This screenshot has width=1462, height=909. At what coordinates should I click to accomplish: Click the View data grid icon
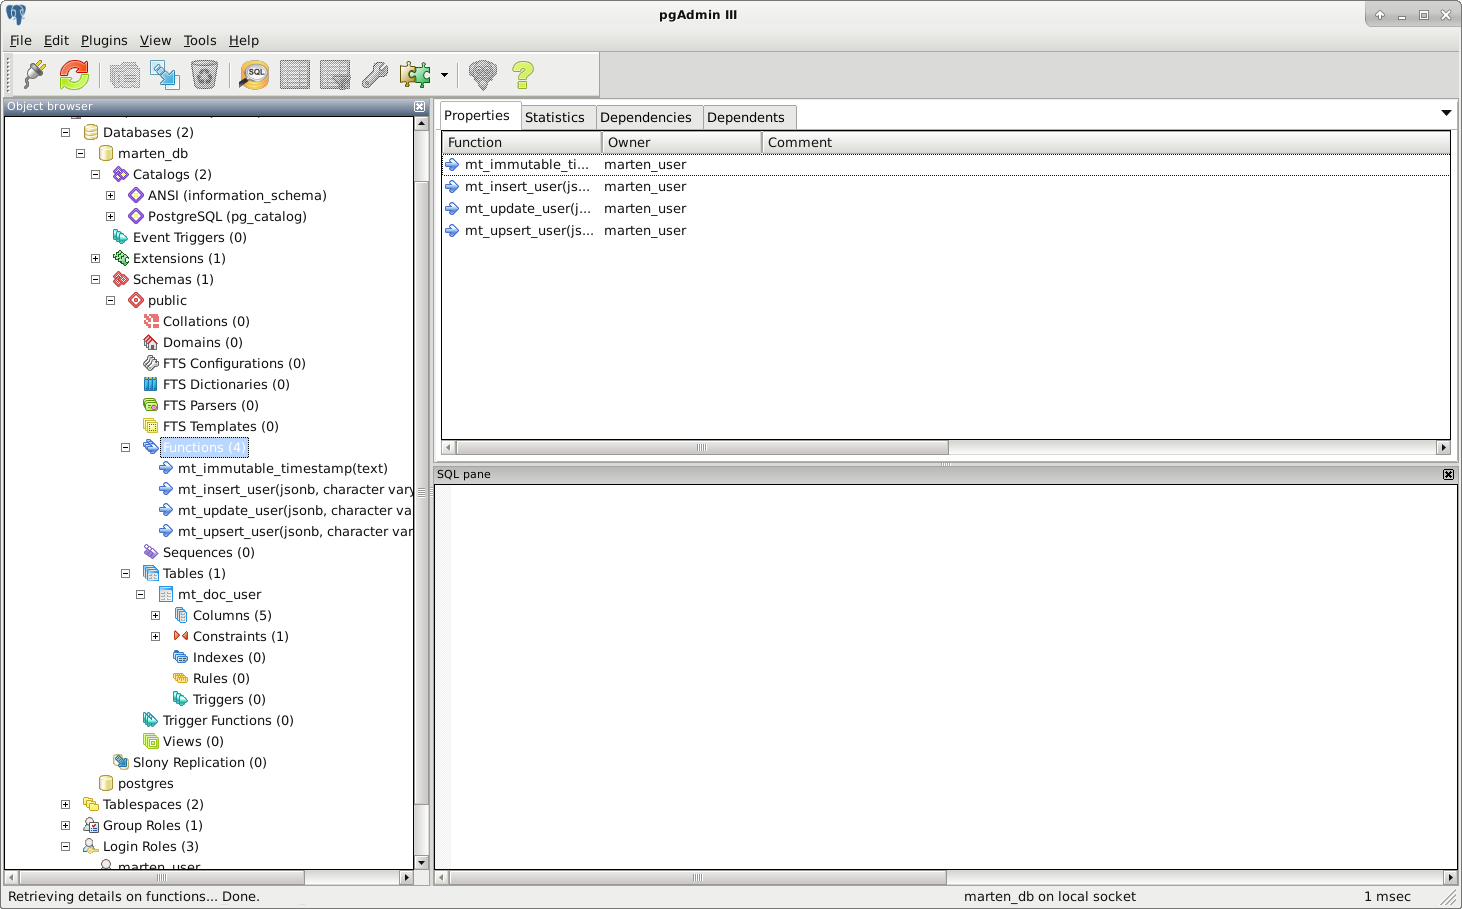294,74
